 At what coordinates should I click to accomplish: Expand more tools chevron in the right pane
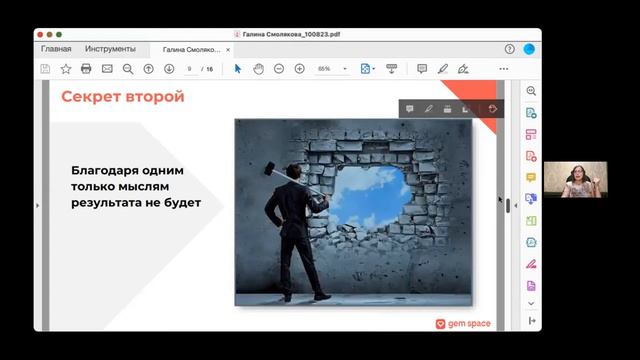click(x=531, y=304)
